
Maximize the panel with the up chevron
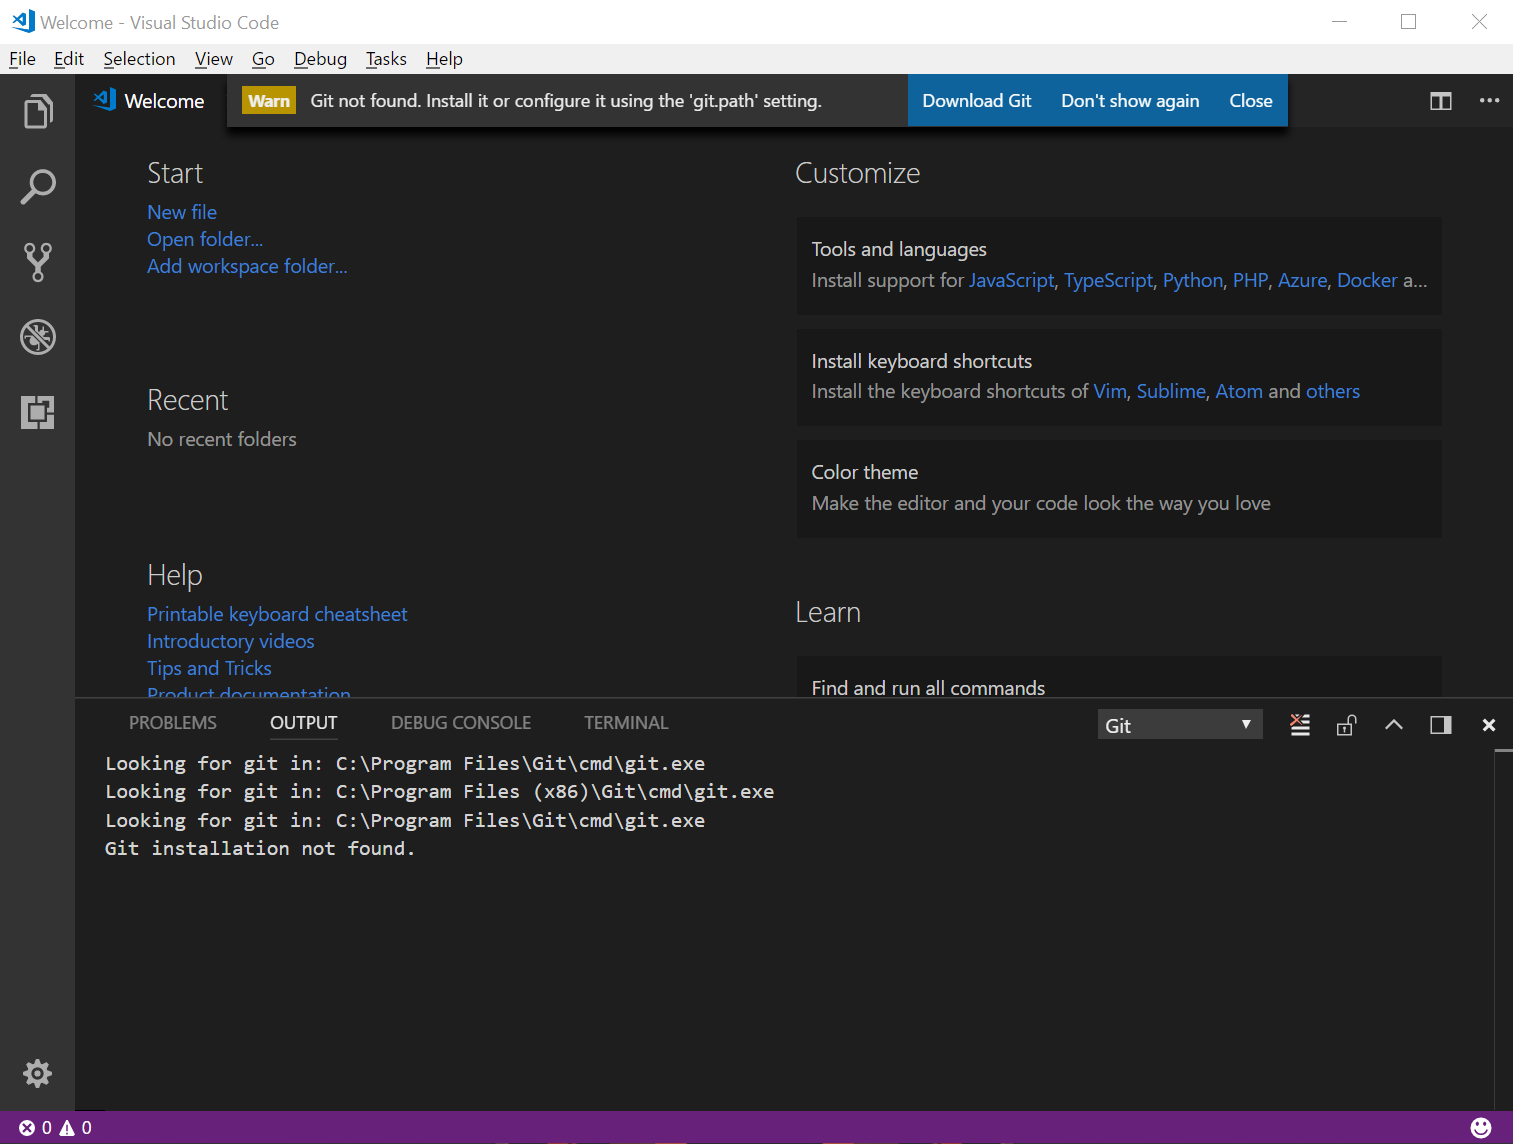click(1394, 725)
